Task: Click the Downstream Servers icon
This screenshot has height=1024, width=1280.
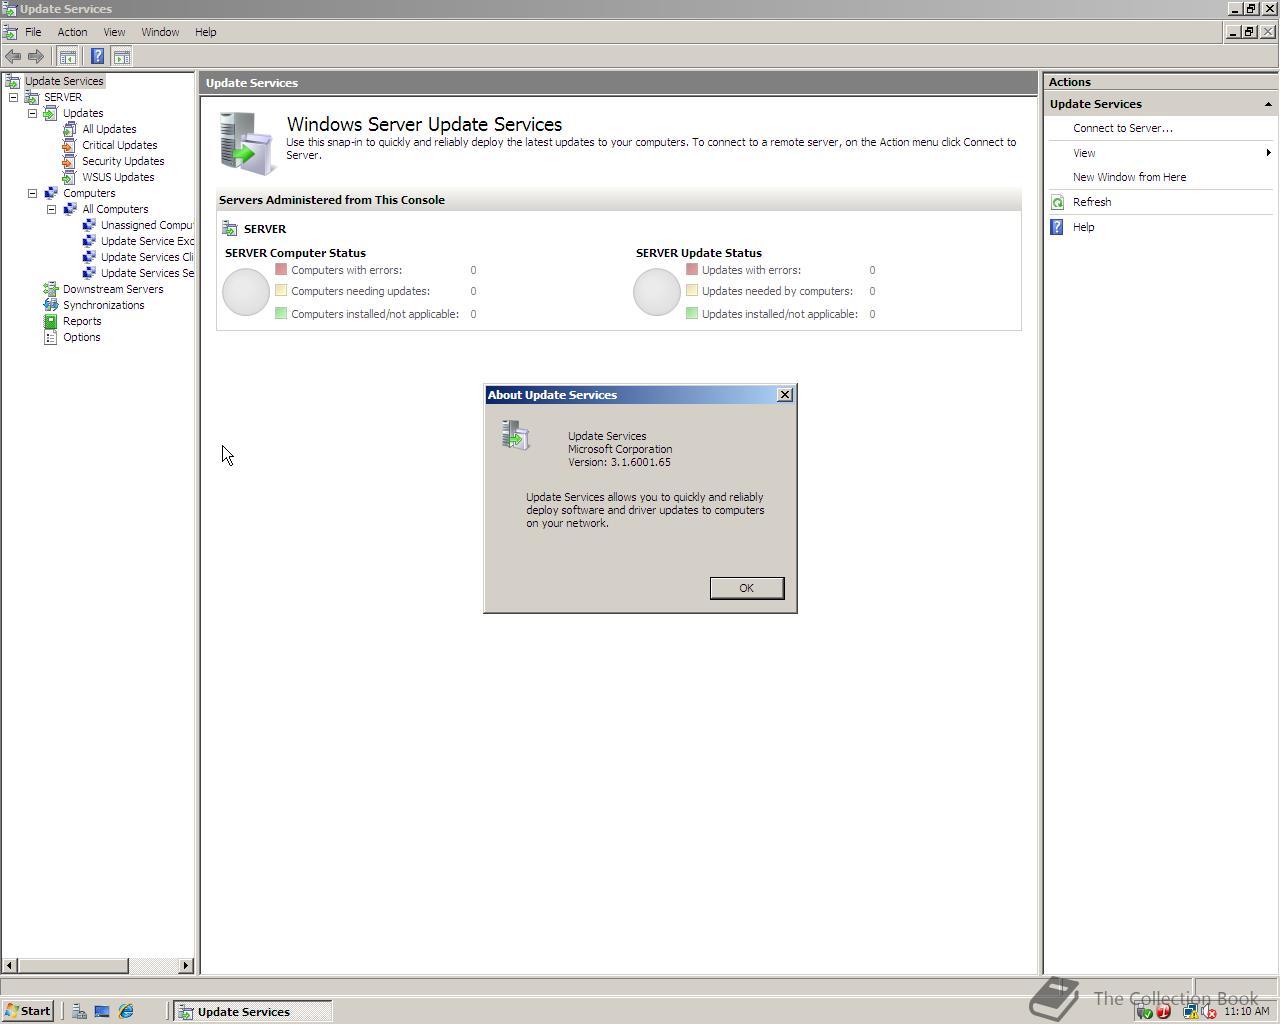Action: 51,289
